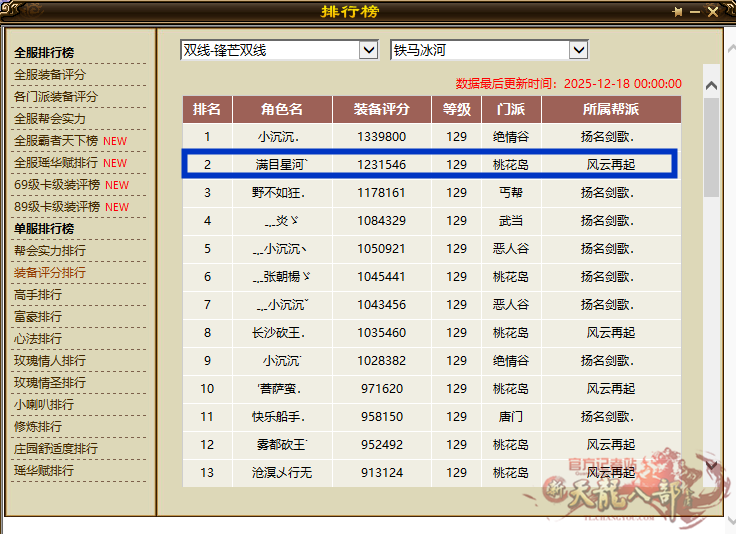Open 各门派装备评分 ranking

point(56,97)
